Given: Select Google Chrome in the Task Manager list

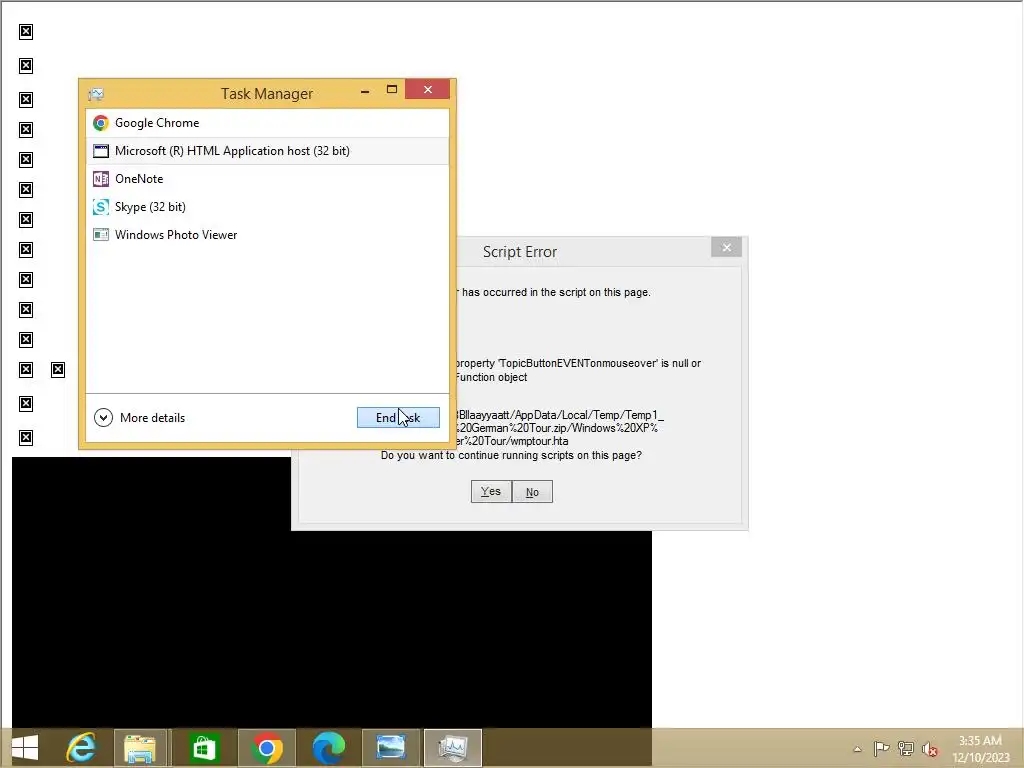Looking at the screenshot, I should pos(267,123).
